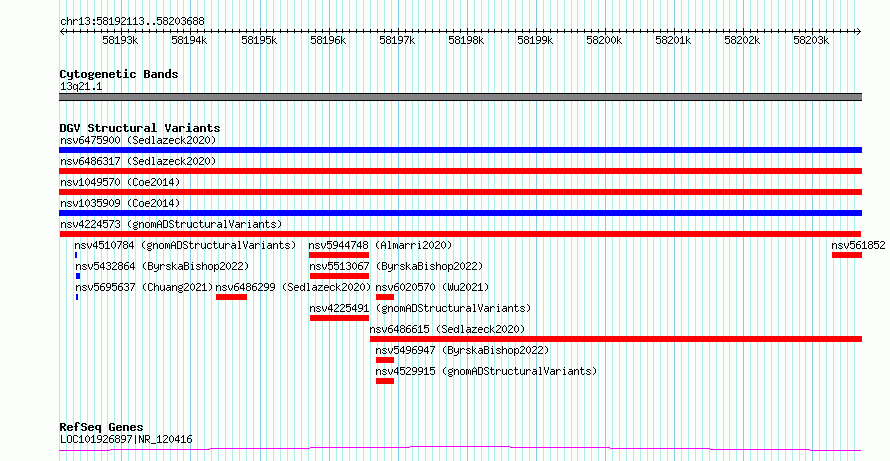The image size is (890, 461).
Task: Click the red bar under nsv561852
Action: tap(847, 255)
